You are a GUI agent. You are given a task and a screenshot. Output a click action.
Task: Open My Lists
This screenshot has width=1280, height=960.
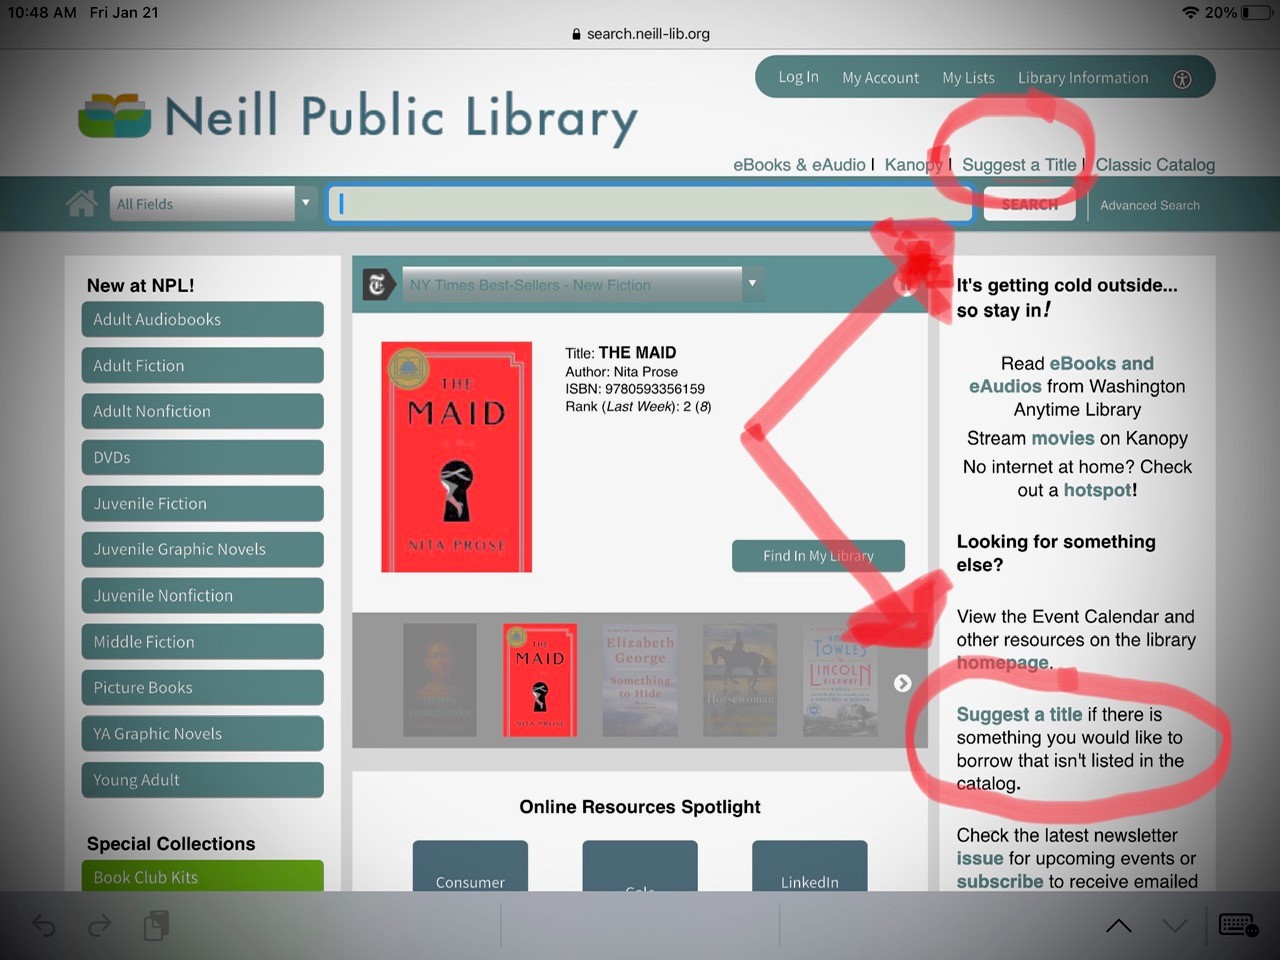click(x=968, y=78)
